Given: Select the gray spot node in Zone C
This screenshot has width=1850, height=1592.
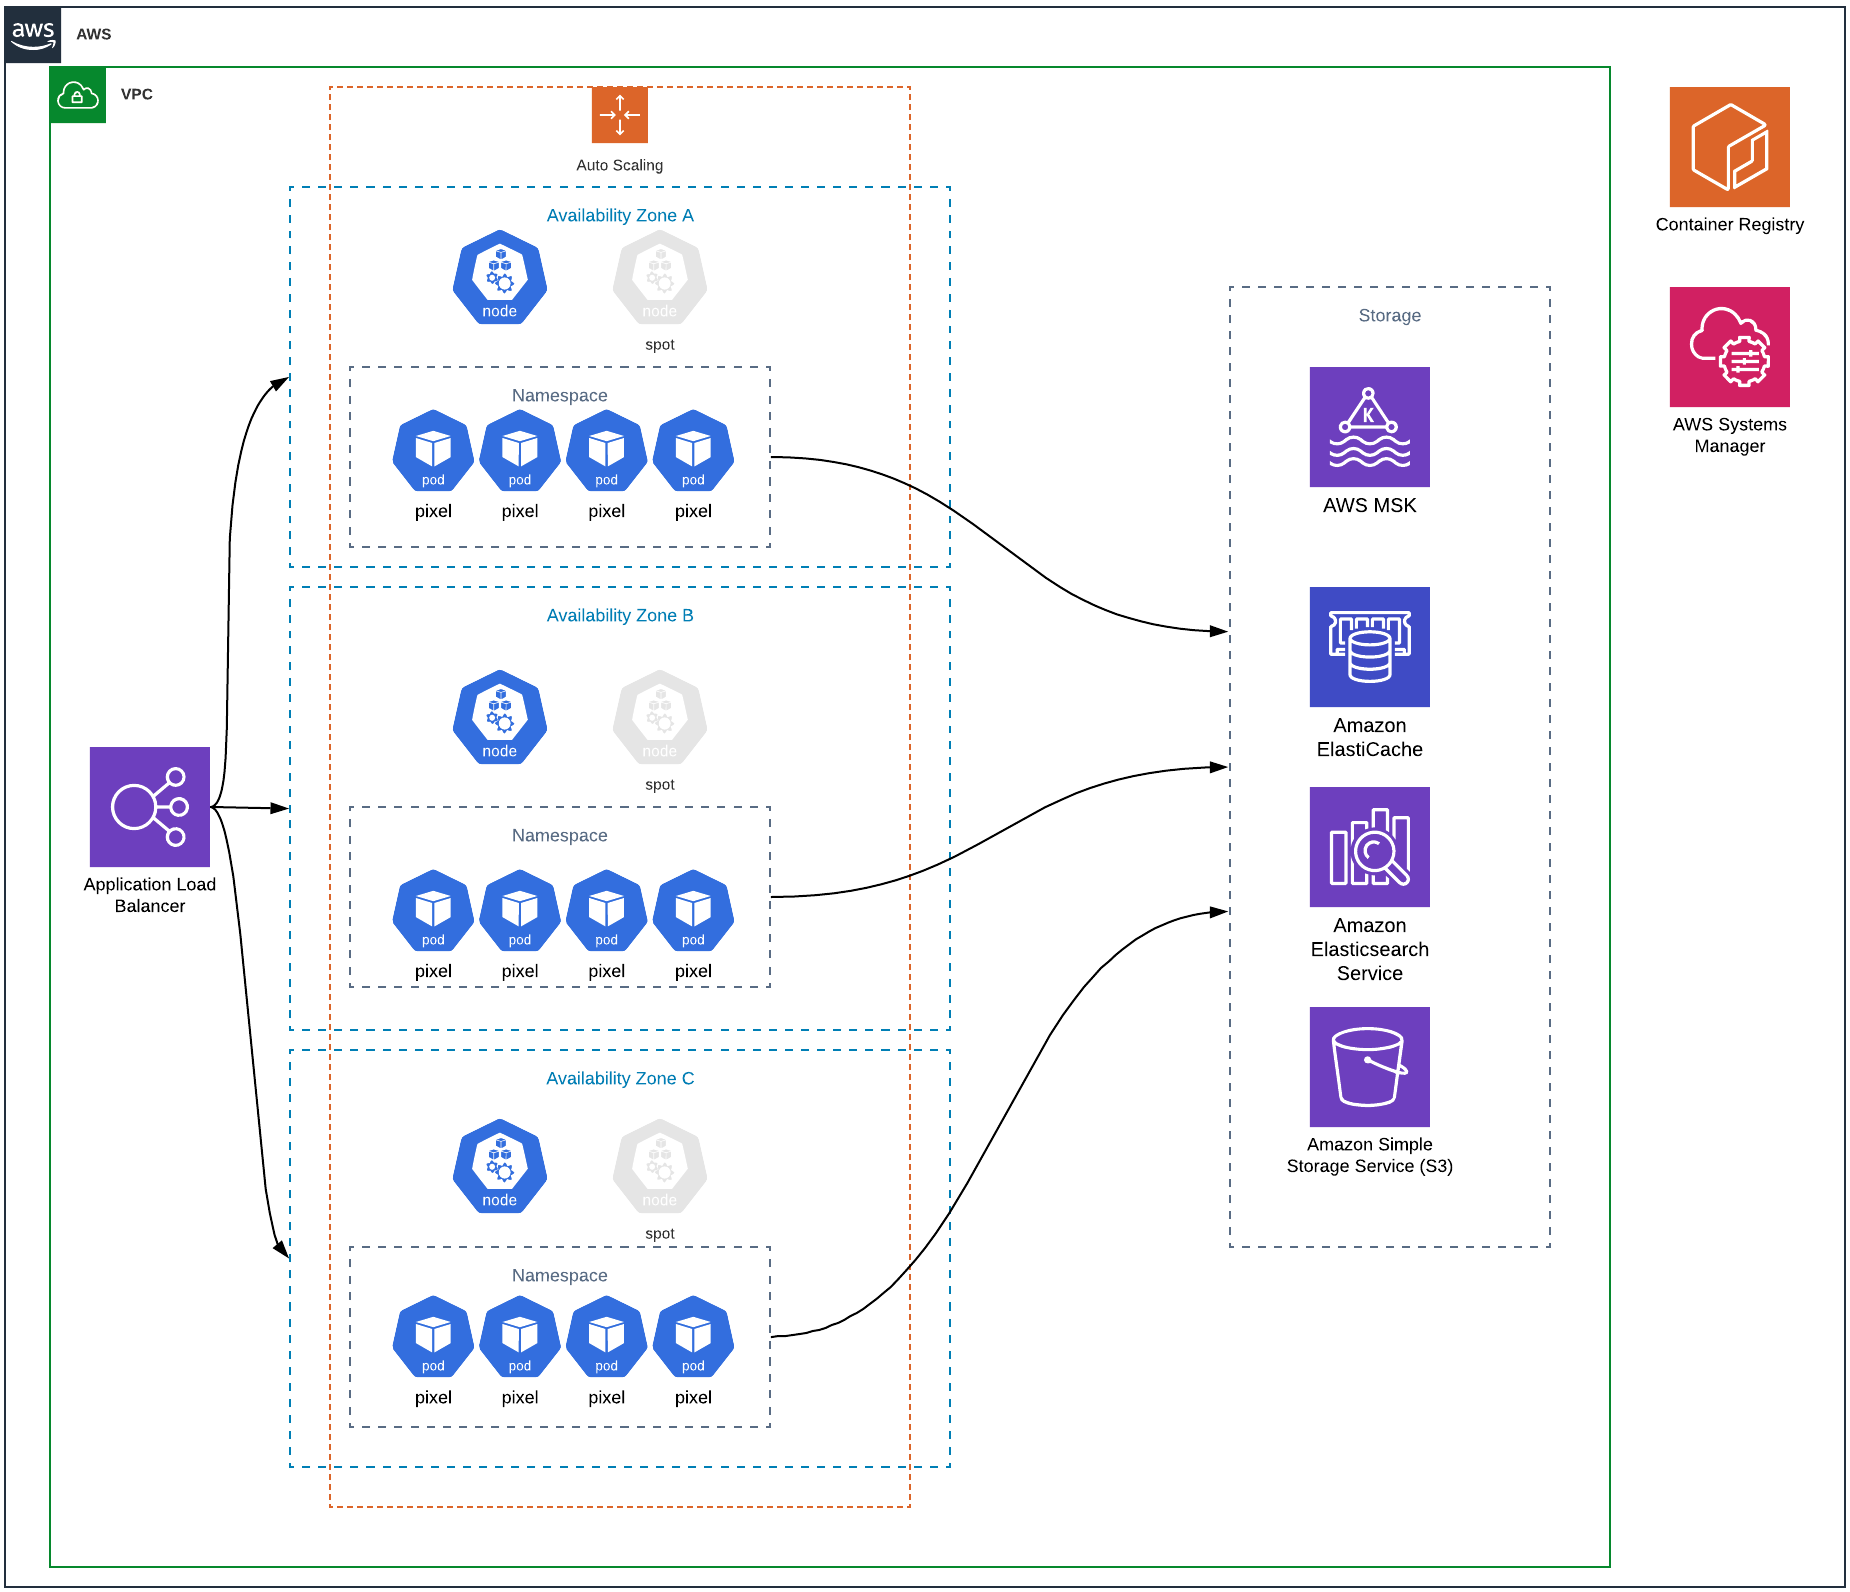Looking at the screenshot, I should pyautogui.click(x=660, y=1166).
